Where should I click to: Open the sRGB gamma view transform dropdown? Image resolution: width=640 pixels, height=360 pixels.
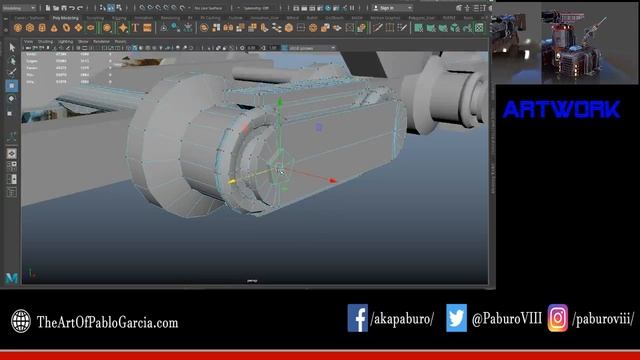312,48
